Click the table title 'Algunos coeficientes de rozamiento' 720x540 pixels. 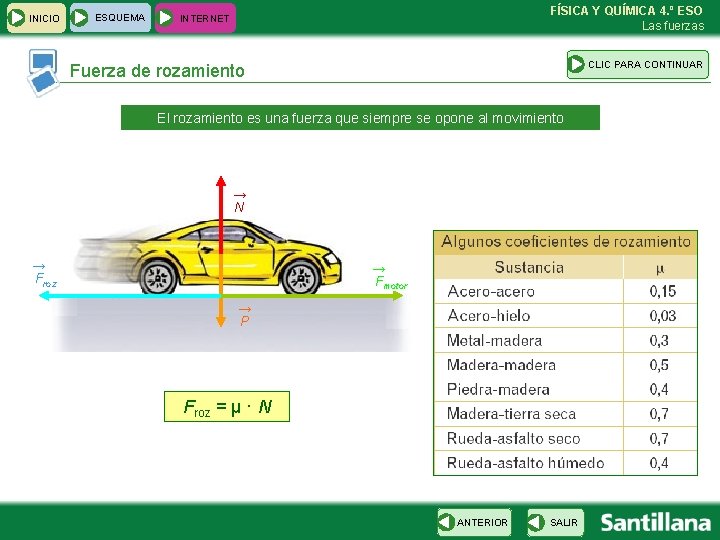pos(566,242)
